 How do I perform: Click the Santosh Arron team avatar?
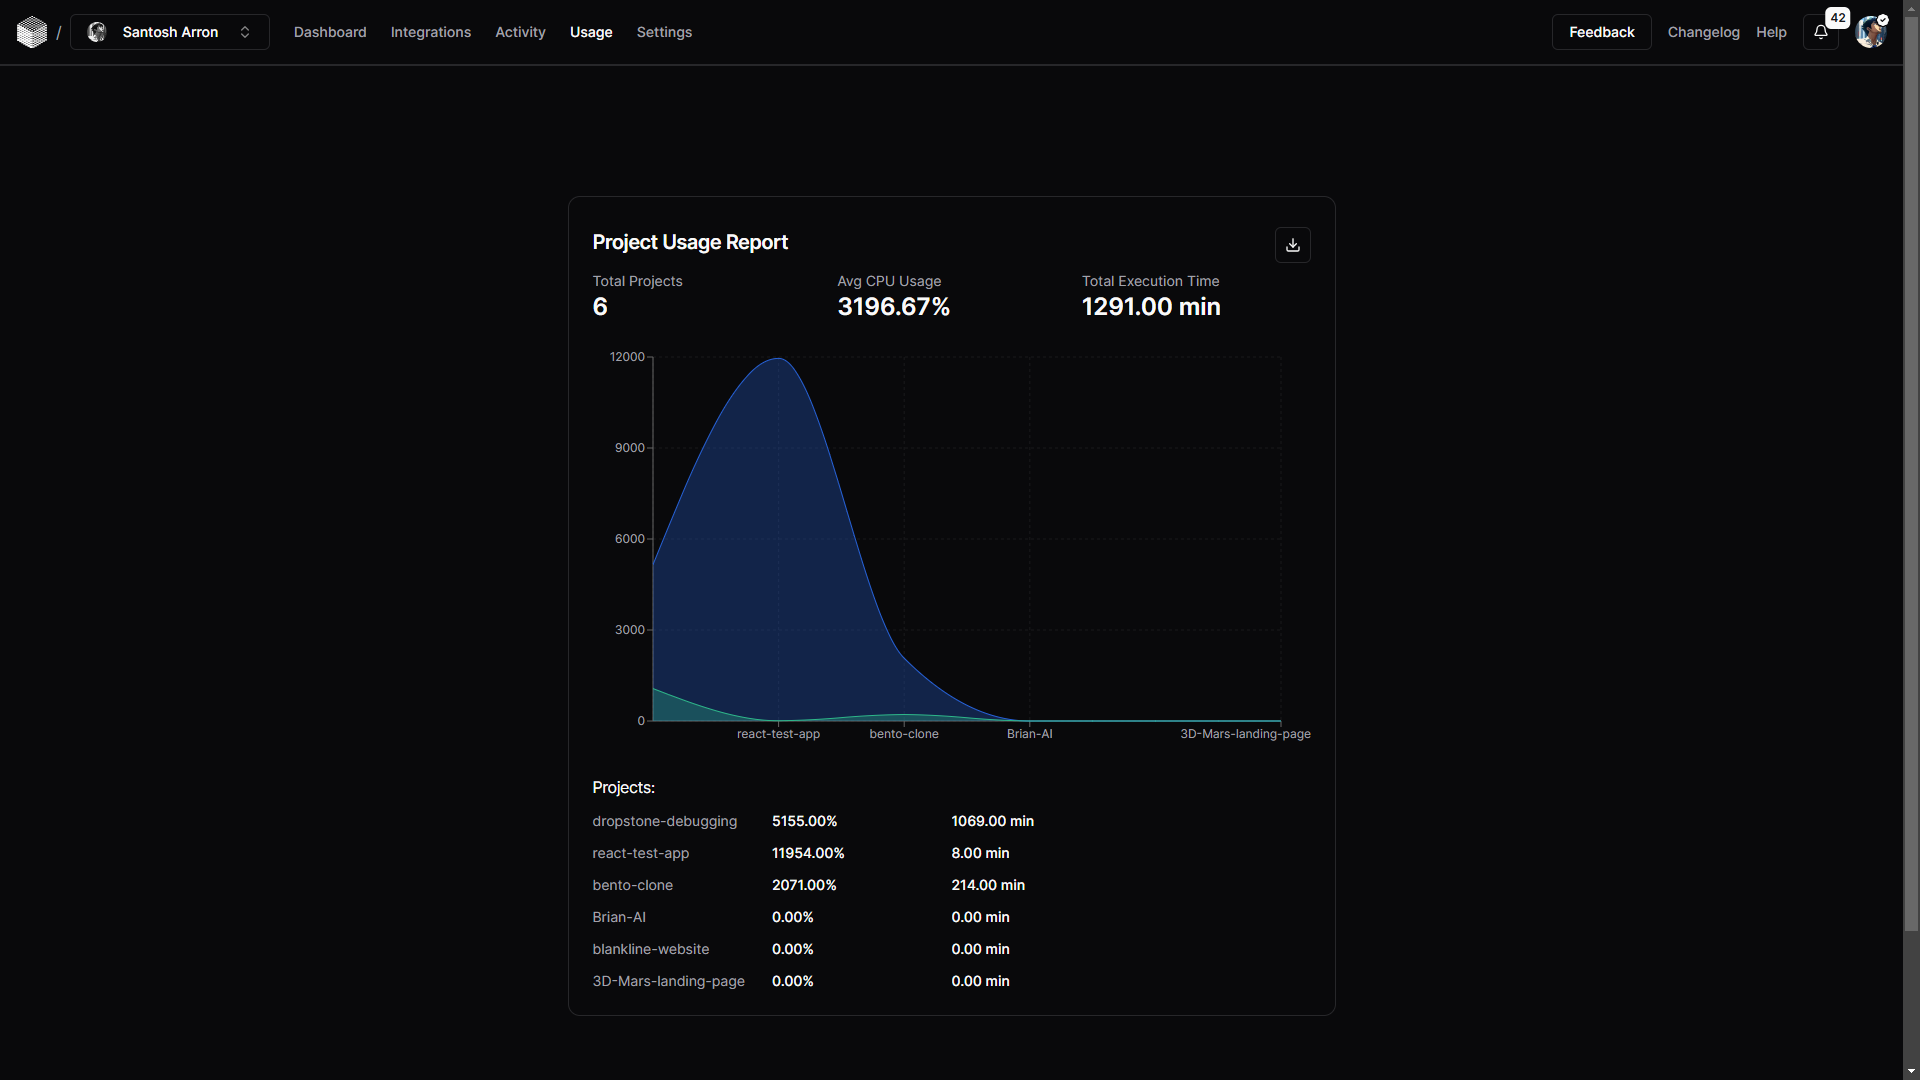coord(97,32)
